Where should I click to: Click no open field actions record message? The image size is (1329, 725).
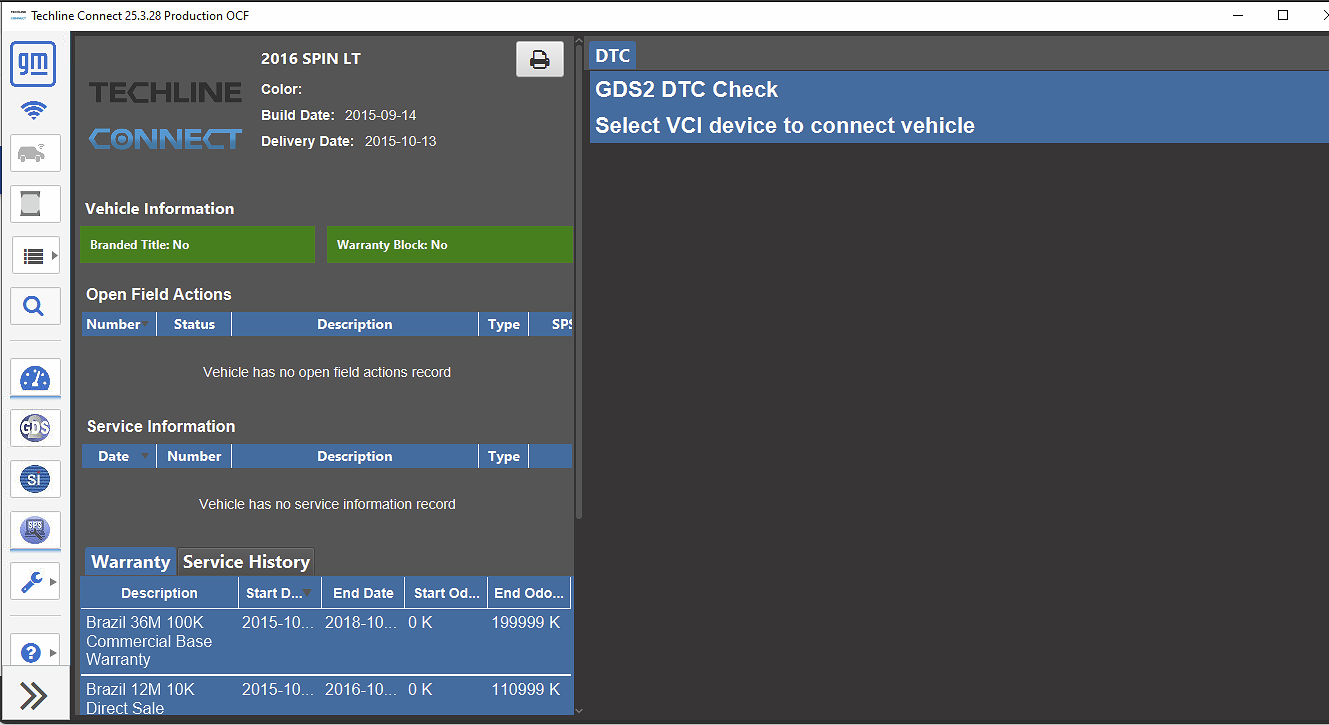pos(327,372)
